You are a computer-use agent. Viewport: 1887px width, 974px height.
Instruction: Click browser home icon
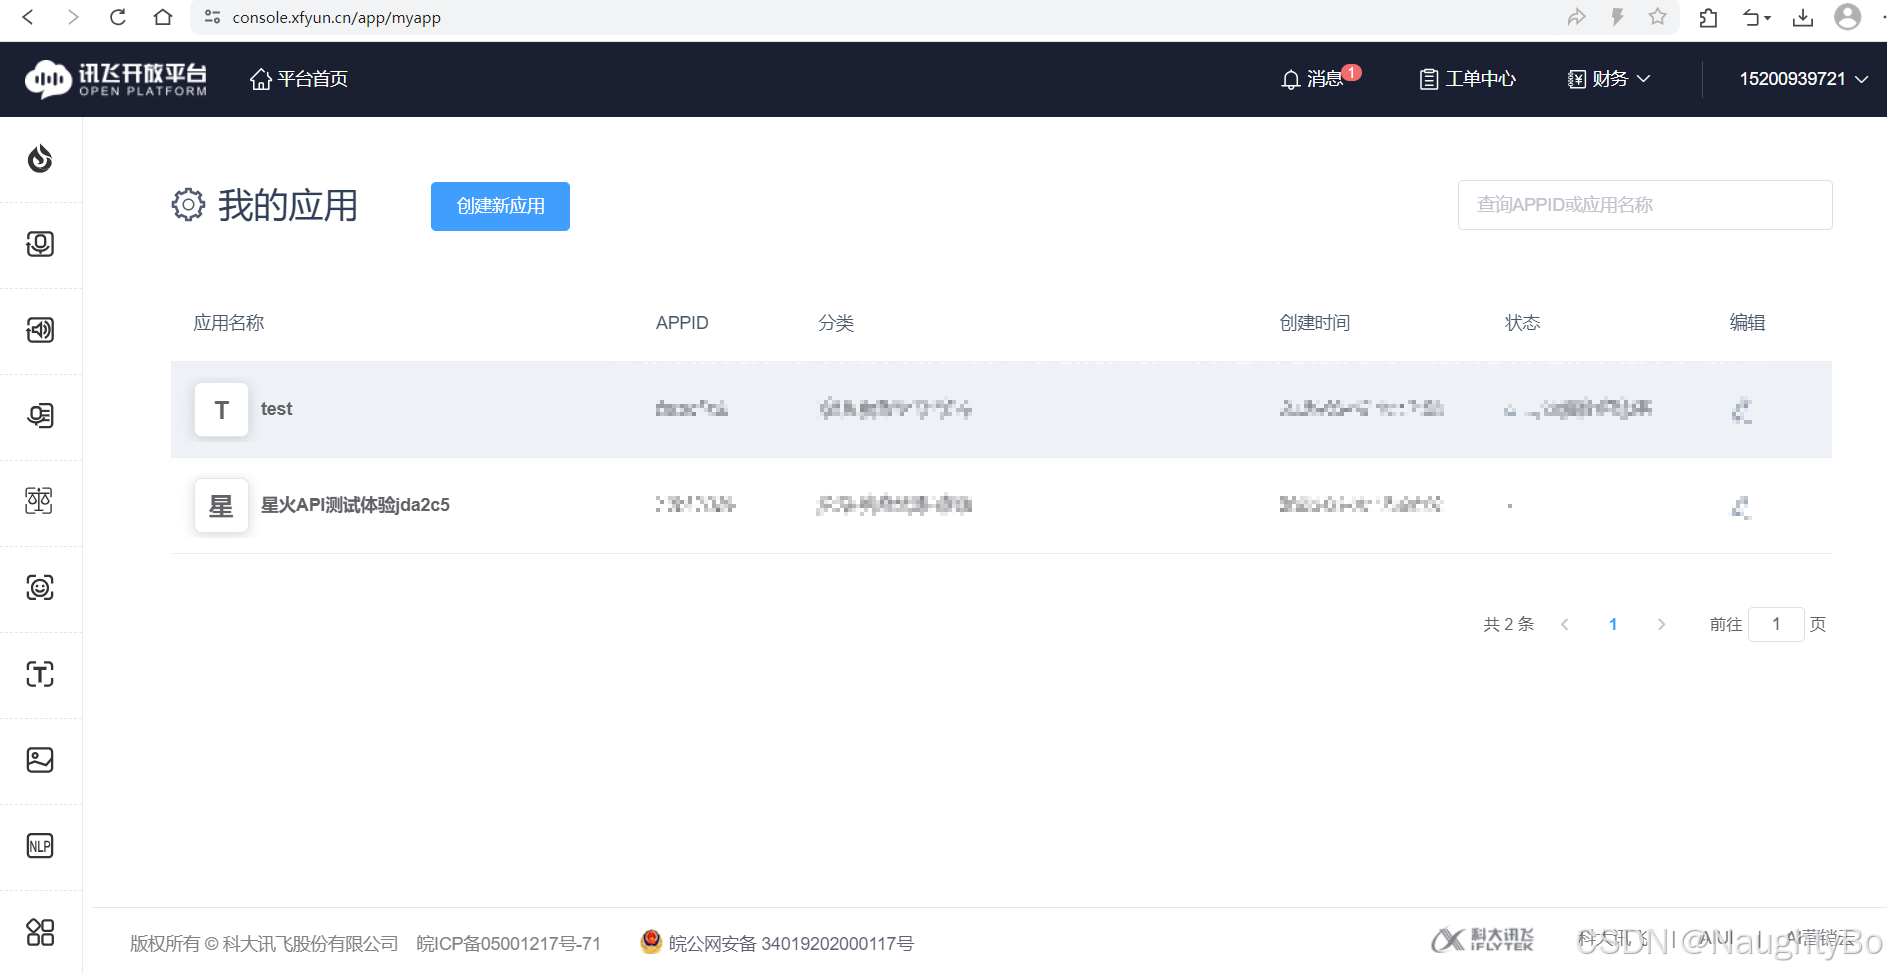pyautogui.click(x=163, y=17)
